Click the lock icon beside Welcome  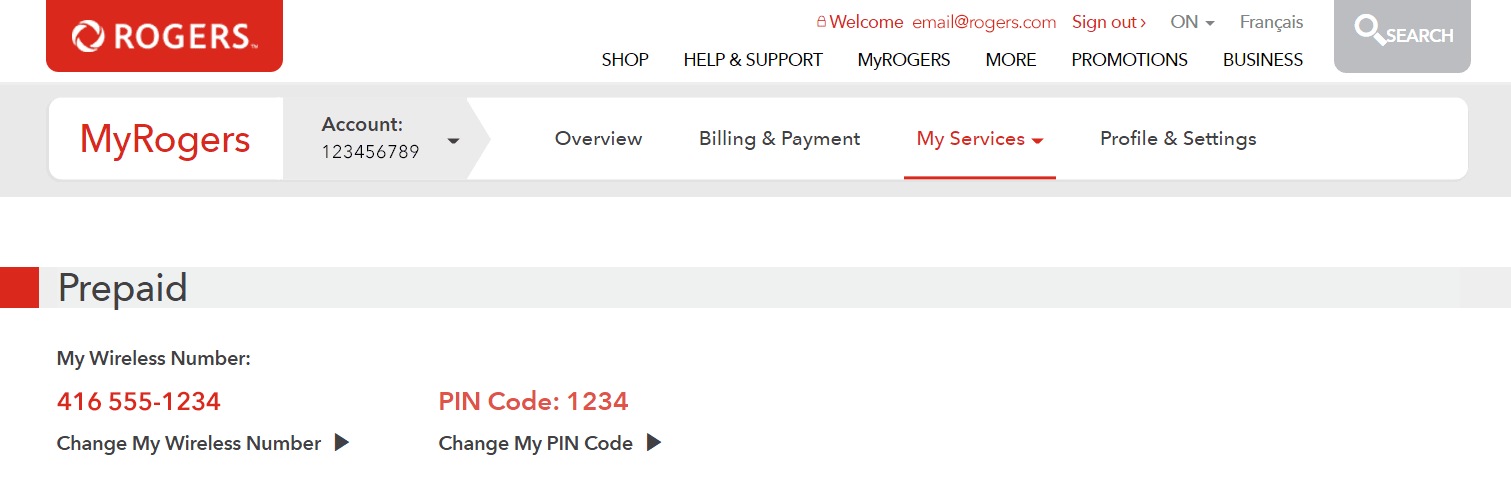(x=822, y=22)
